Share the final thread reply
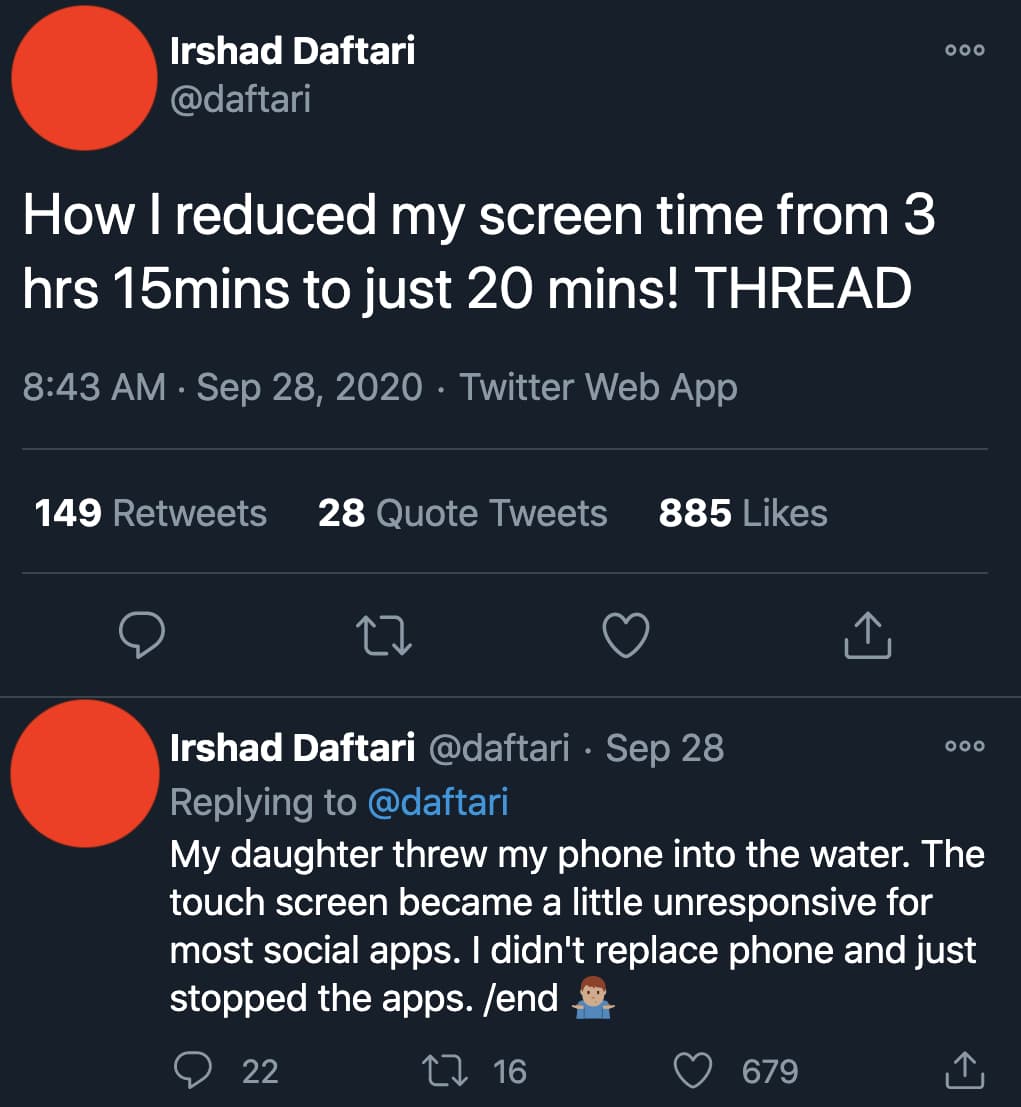The width and height of the screenshot is (1021, 1107). click(x=964, y=1070)
